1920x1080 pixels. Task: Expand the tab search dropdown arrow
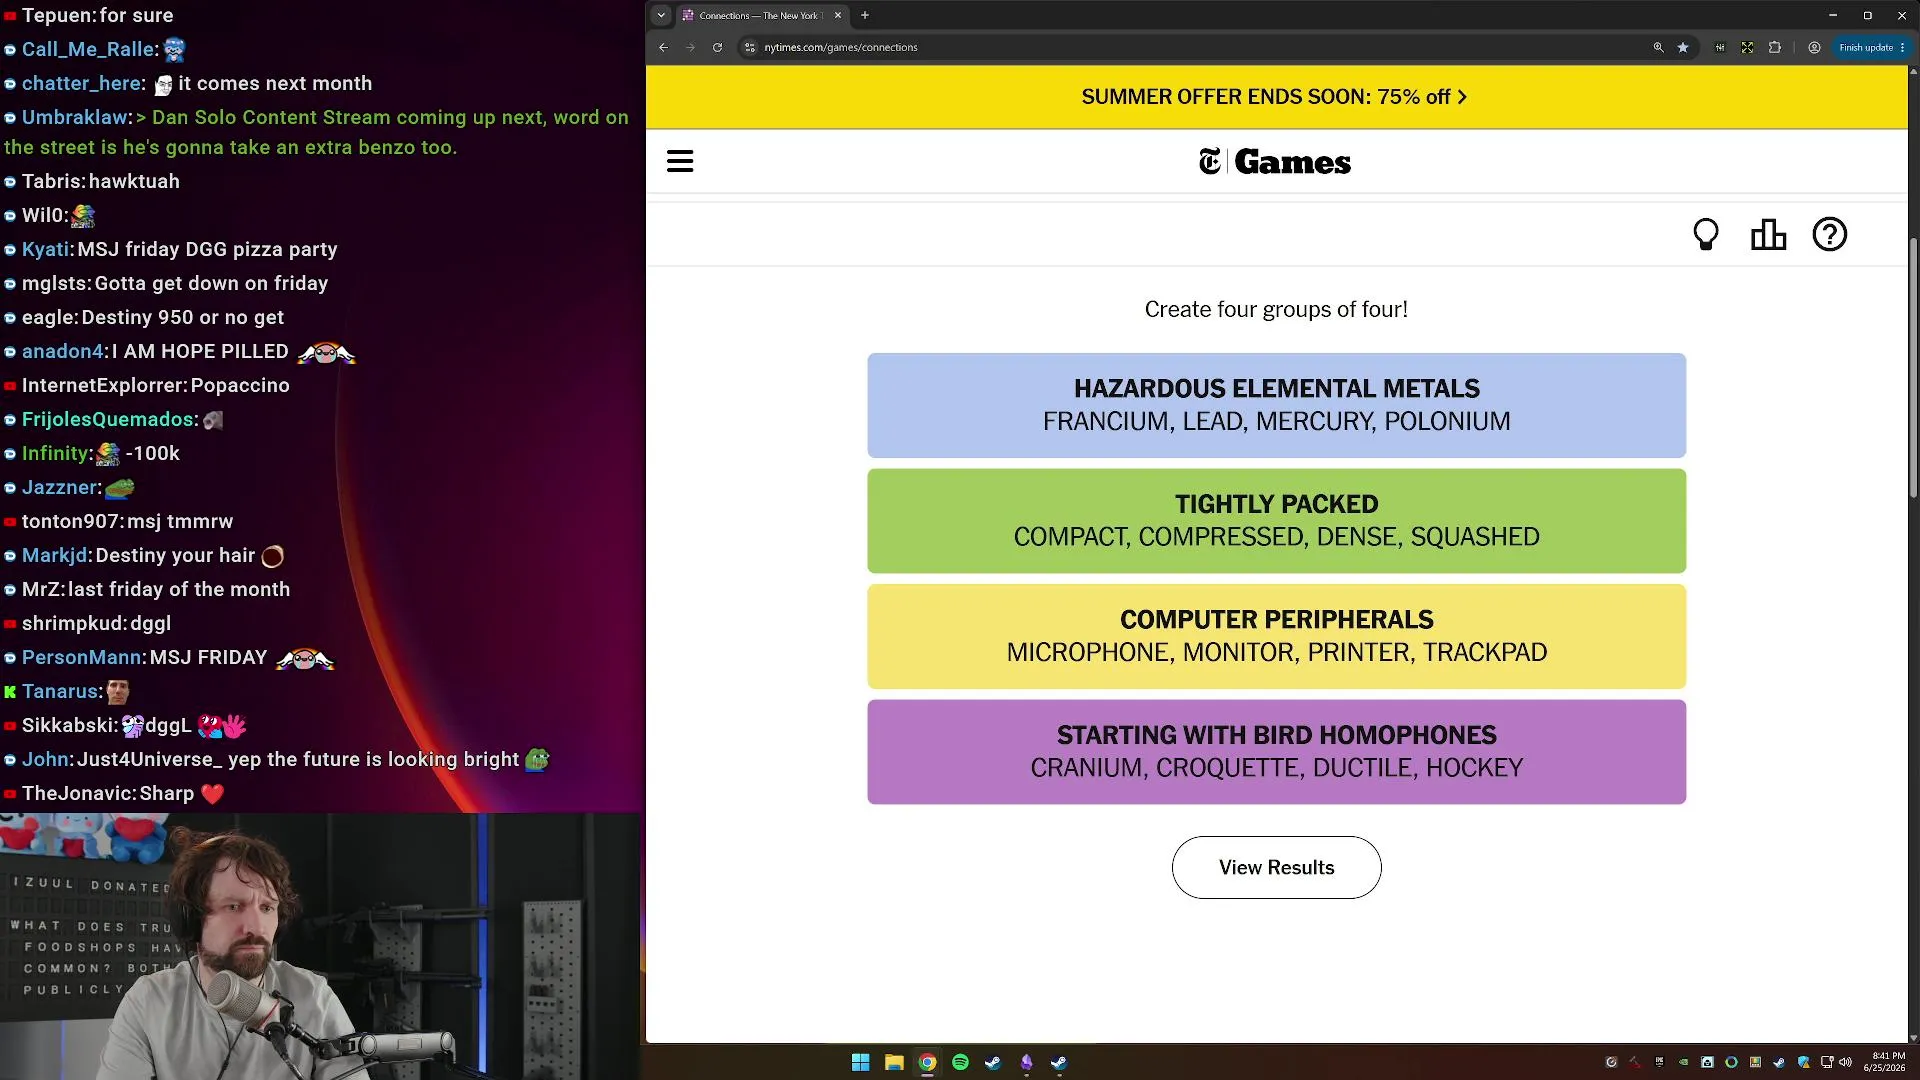[x=661, y=15]
